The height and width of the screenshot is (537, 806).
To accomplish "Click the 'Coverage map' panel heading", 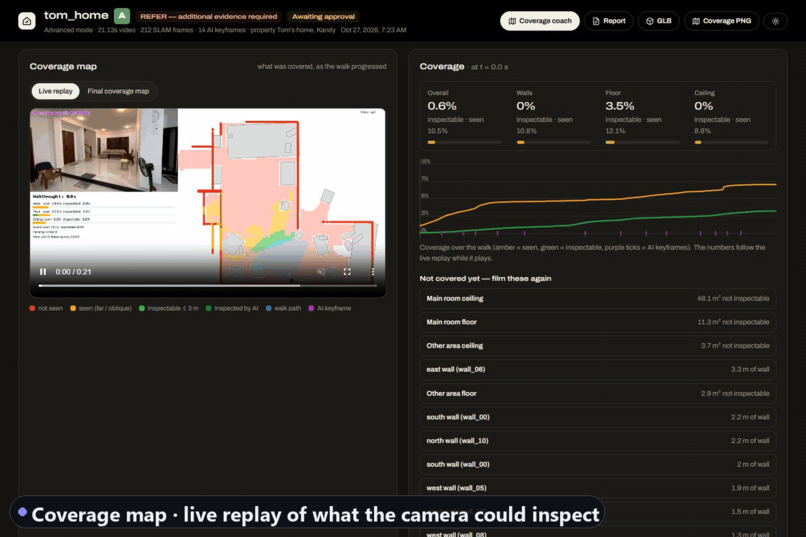I will (63, 66).
